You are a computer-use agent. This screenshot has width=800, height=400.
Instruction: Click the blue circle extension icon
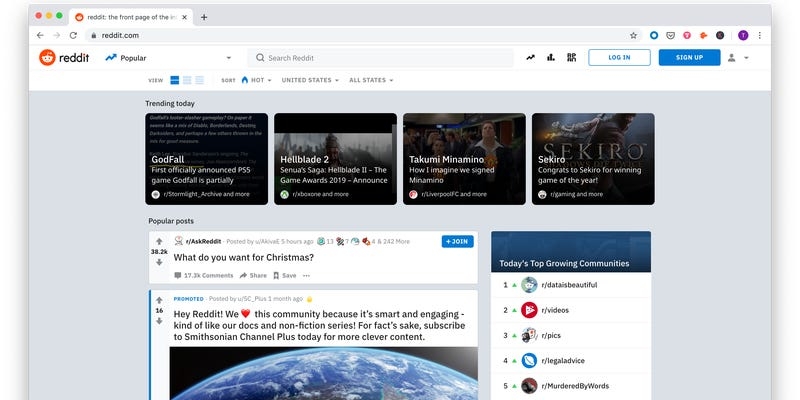[654, 35]
